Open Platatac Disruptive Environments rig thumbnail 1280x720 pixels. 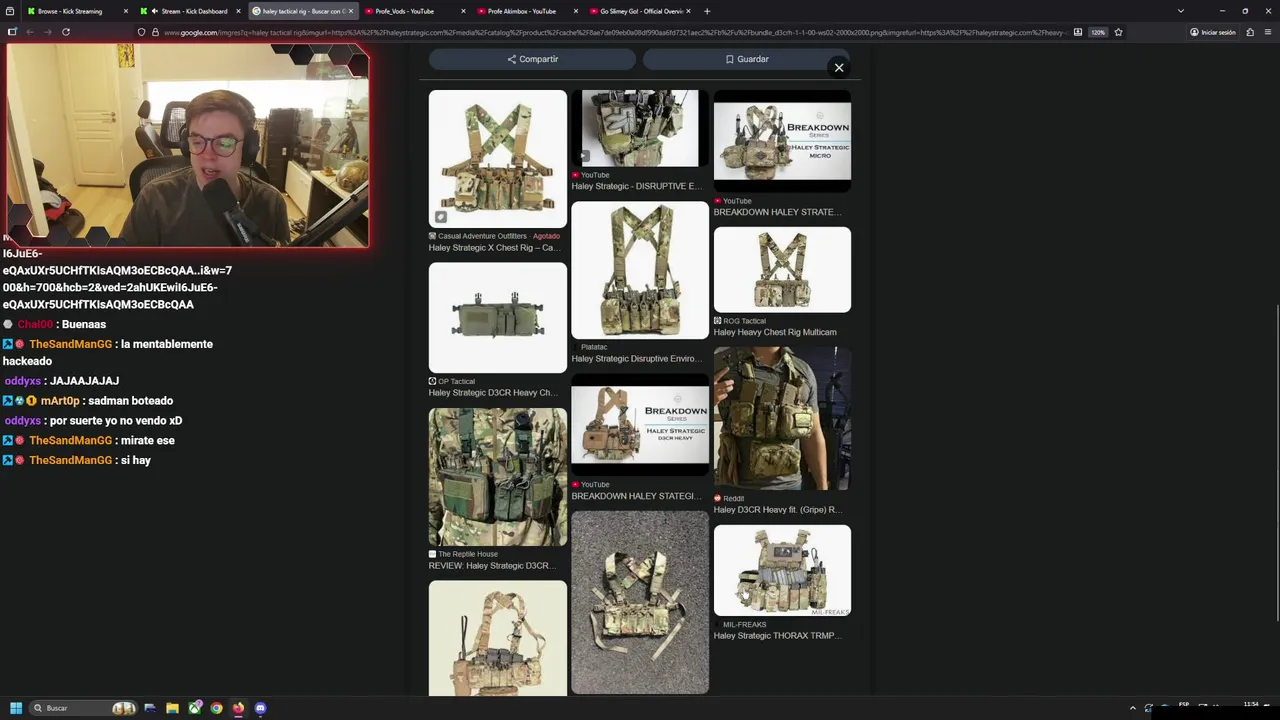coord(639,270)
